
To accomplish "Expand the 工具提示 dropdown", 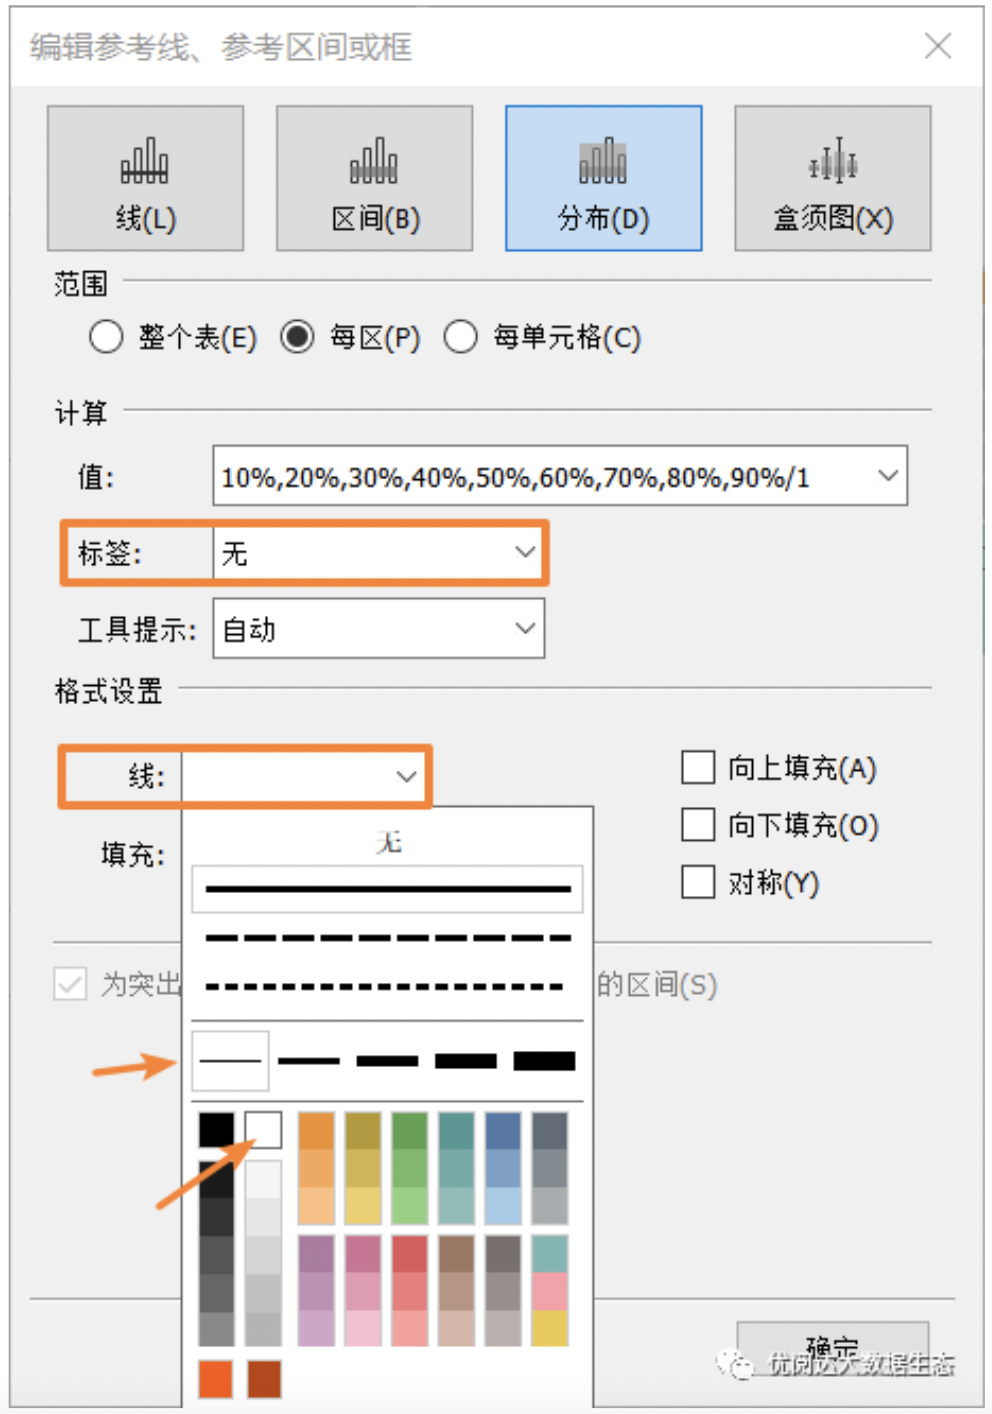I will (x=524, y=628).
